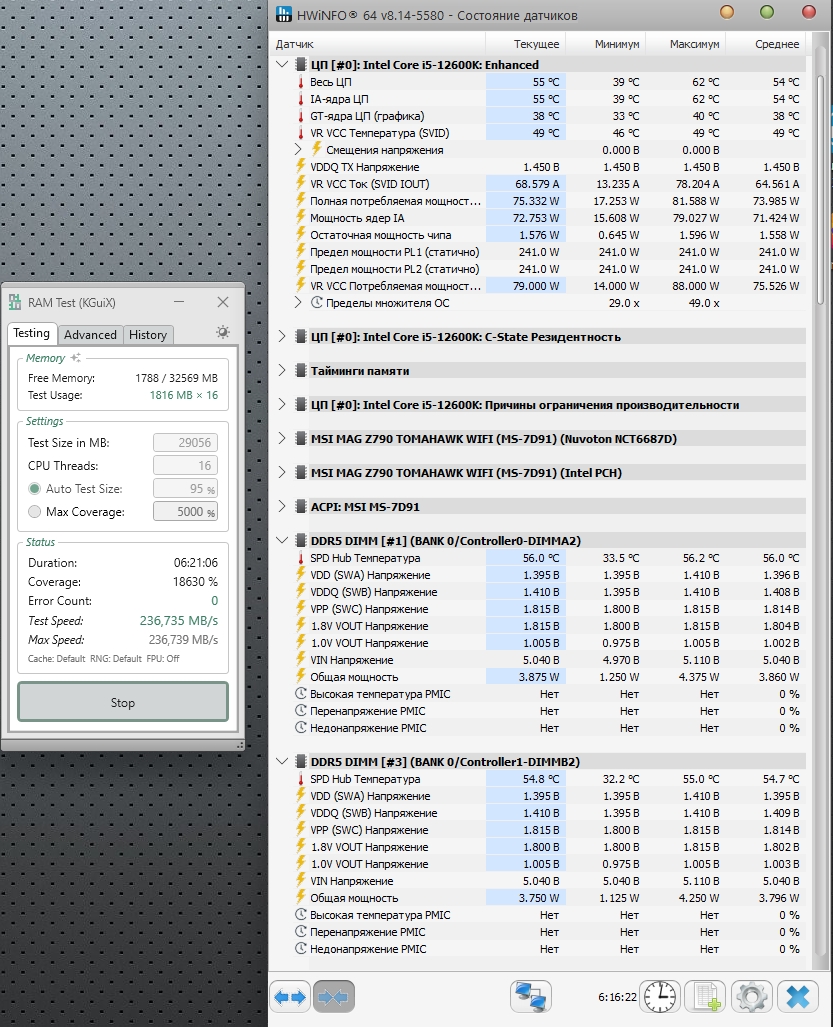Click the orange window button in HWiNFO title
This screenshot has width=833, height=1027.
point(727,12)
